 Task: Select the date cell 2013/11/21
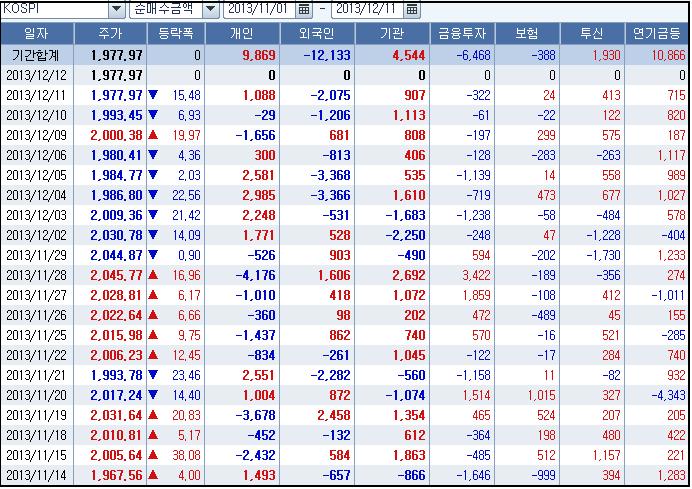37,375
